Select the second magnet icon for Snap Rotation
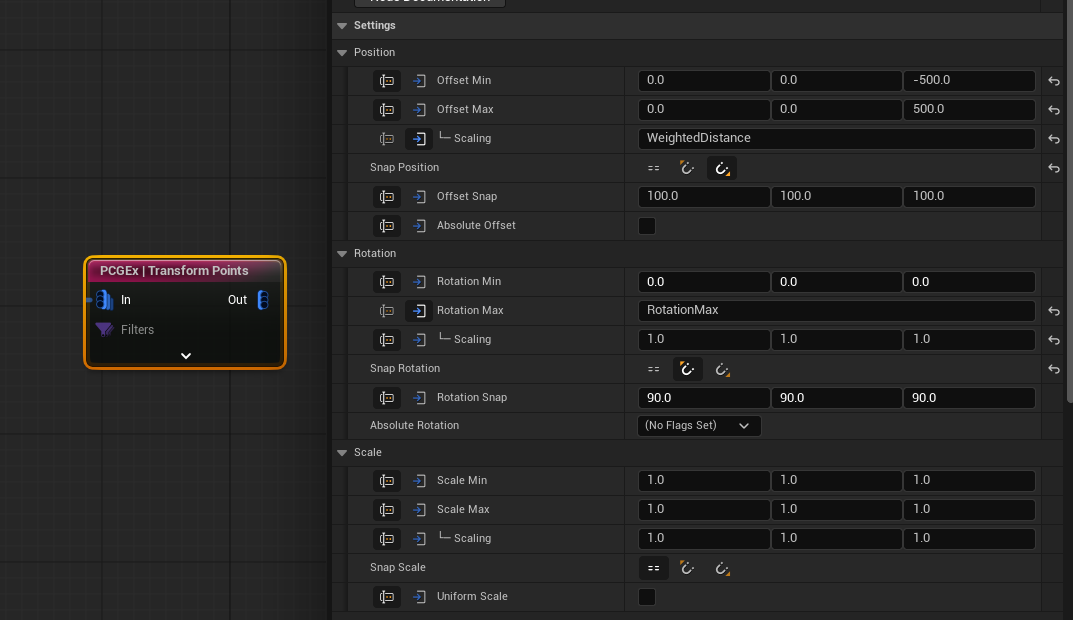The image size is (1073, 620). 687,369
